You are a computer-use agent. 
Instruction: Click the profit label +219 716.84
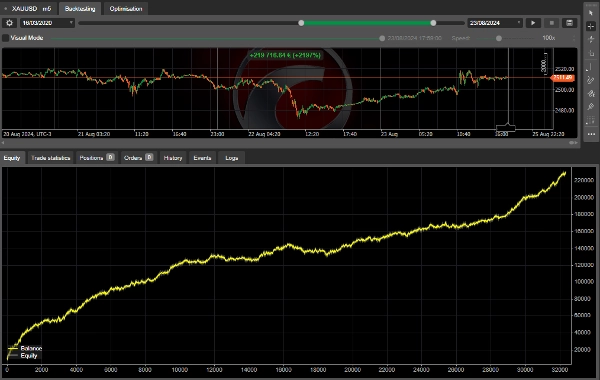[x=285, y=55]
